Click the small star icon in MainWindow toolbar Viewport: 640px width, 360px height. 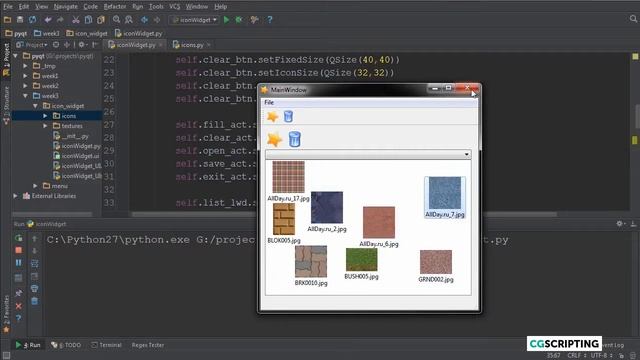pos(272,117)
